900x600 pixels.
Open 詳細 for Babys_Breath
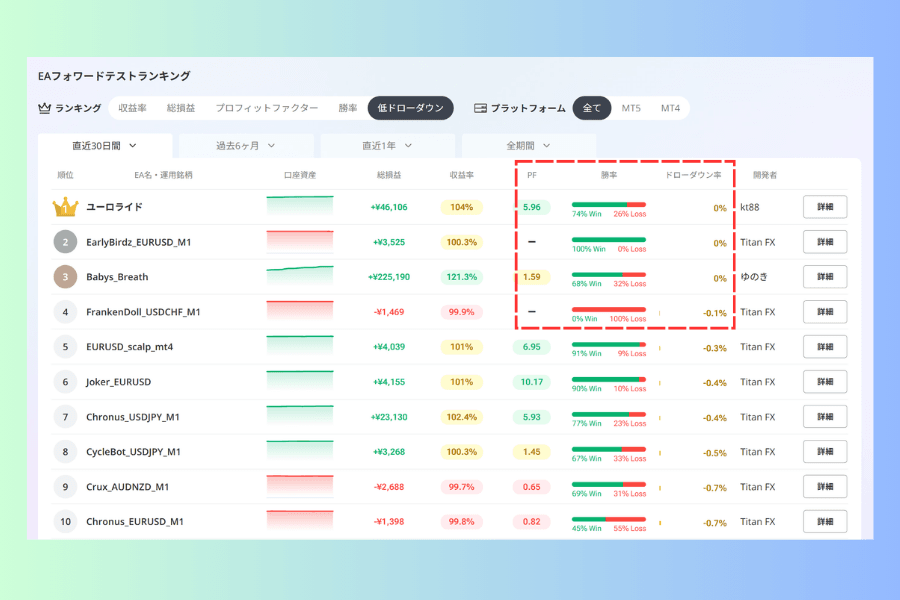coord(825,277)
